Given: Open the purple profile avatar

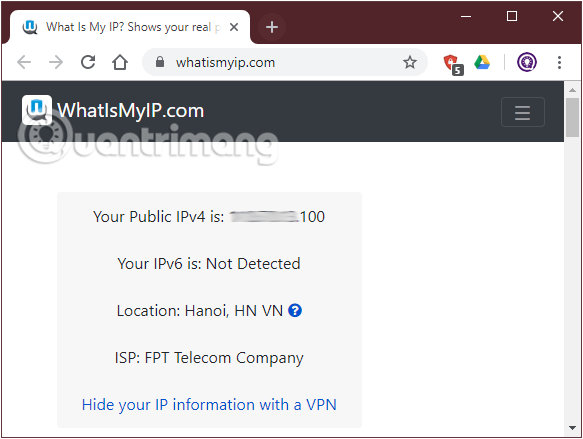Looking at the screenshot, I should (x=527, y=62).
